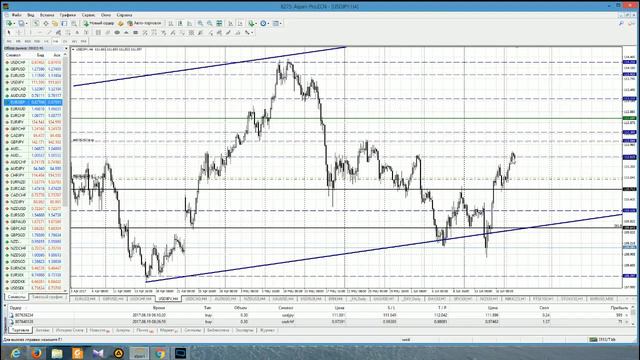The width and height of the screenshot is (640, 360).
Task: Select the cursor arrow tool
Action: [9, 33]
